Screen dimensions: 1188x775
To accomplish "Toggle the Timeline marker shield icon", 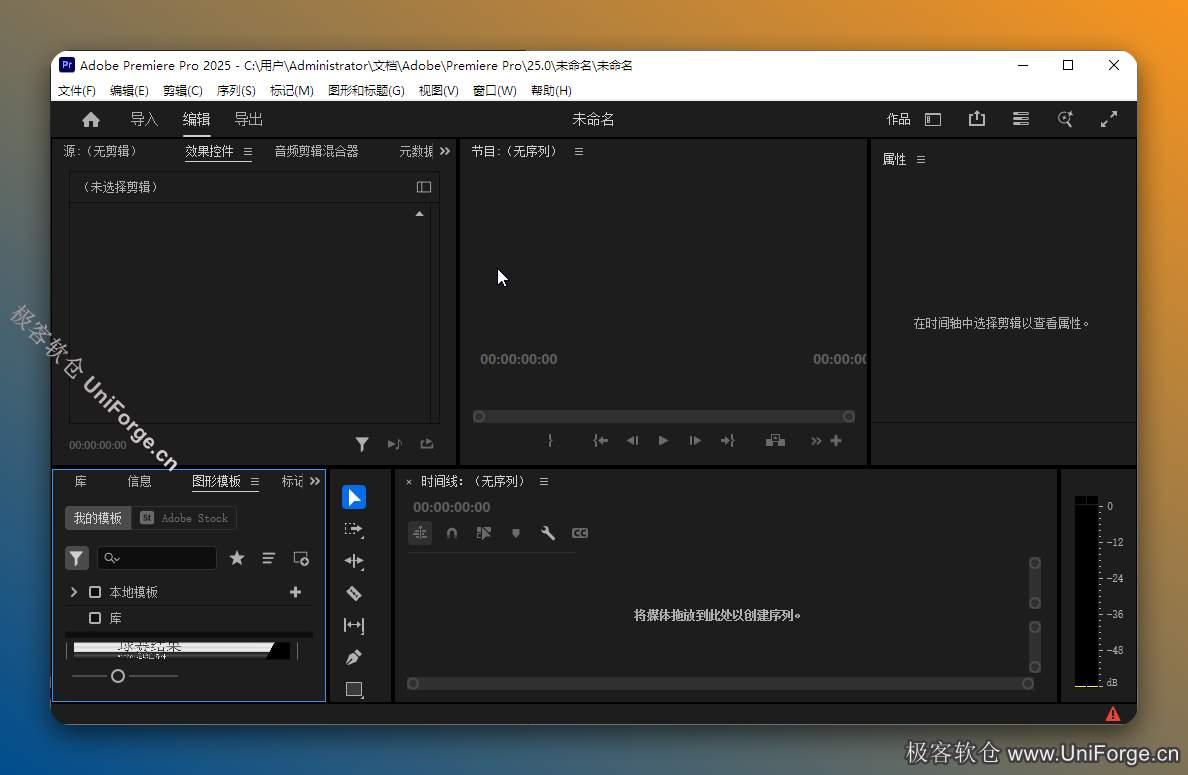I will (516, 533).
